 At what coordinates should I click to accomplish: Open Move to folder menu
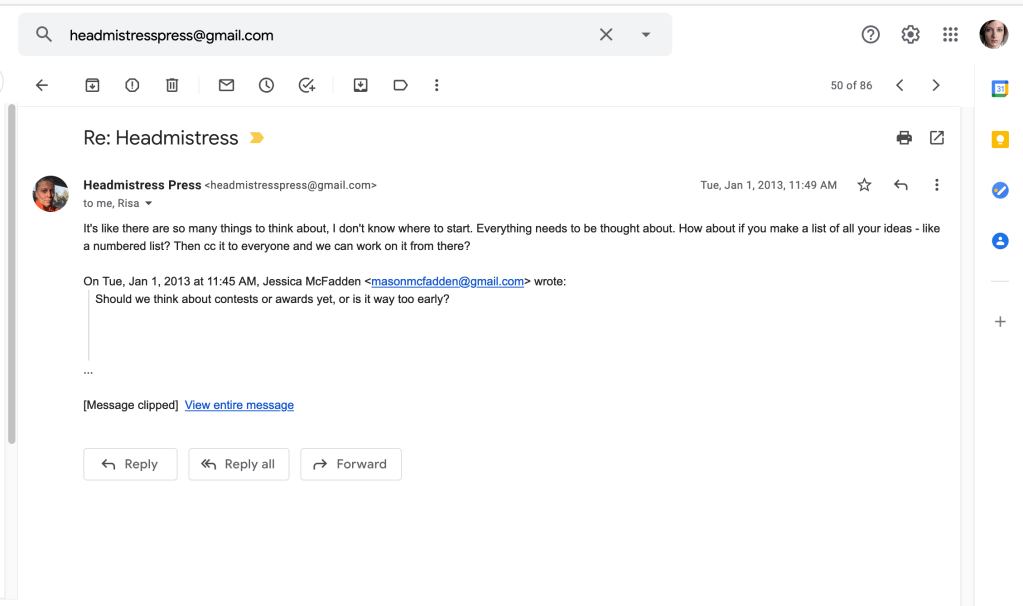click(x=361, y=86)
